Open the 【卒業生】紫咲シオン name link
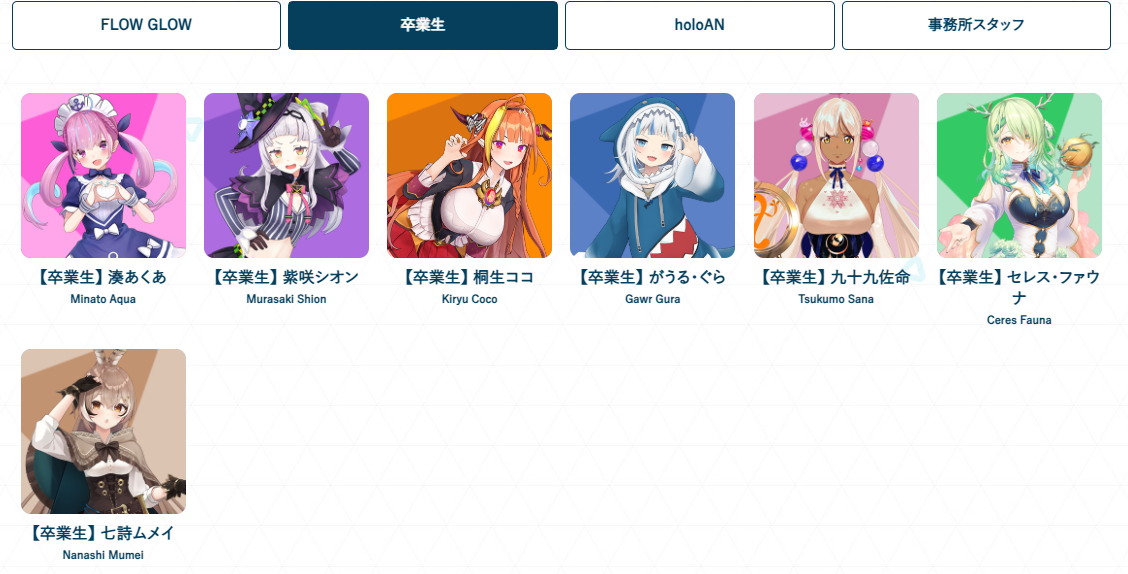Viewport: 1128px width, 574px height. coord(286,277)
